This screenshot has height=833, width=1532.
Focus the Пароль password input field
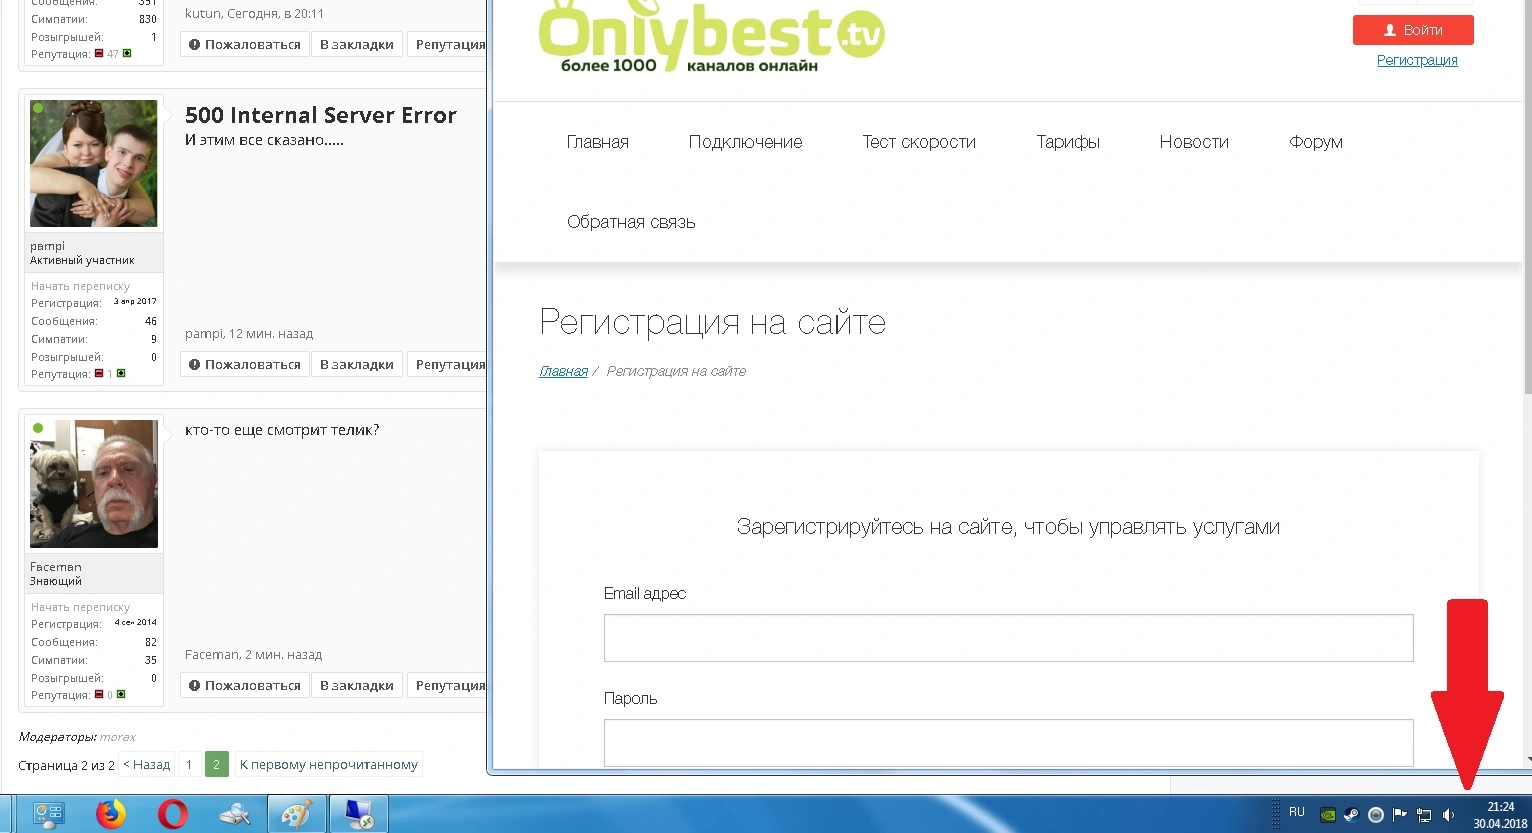click(1008, 743)
